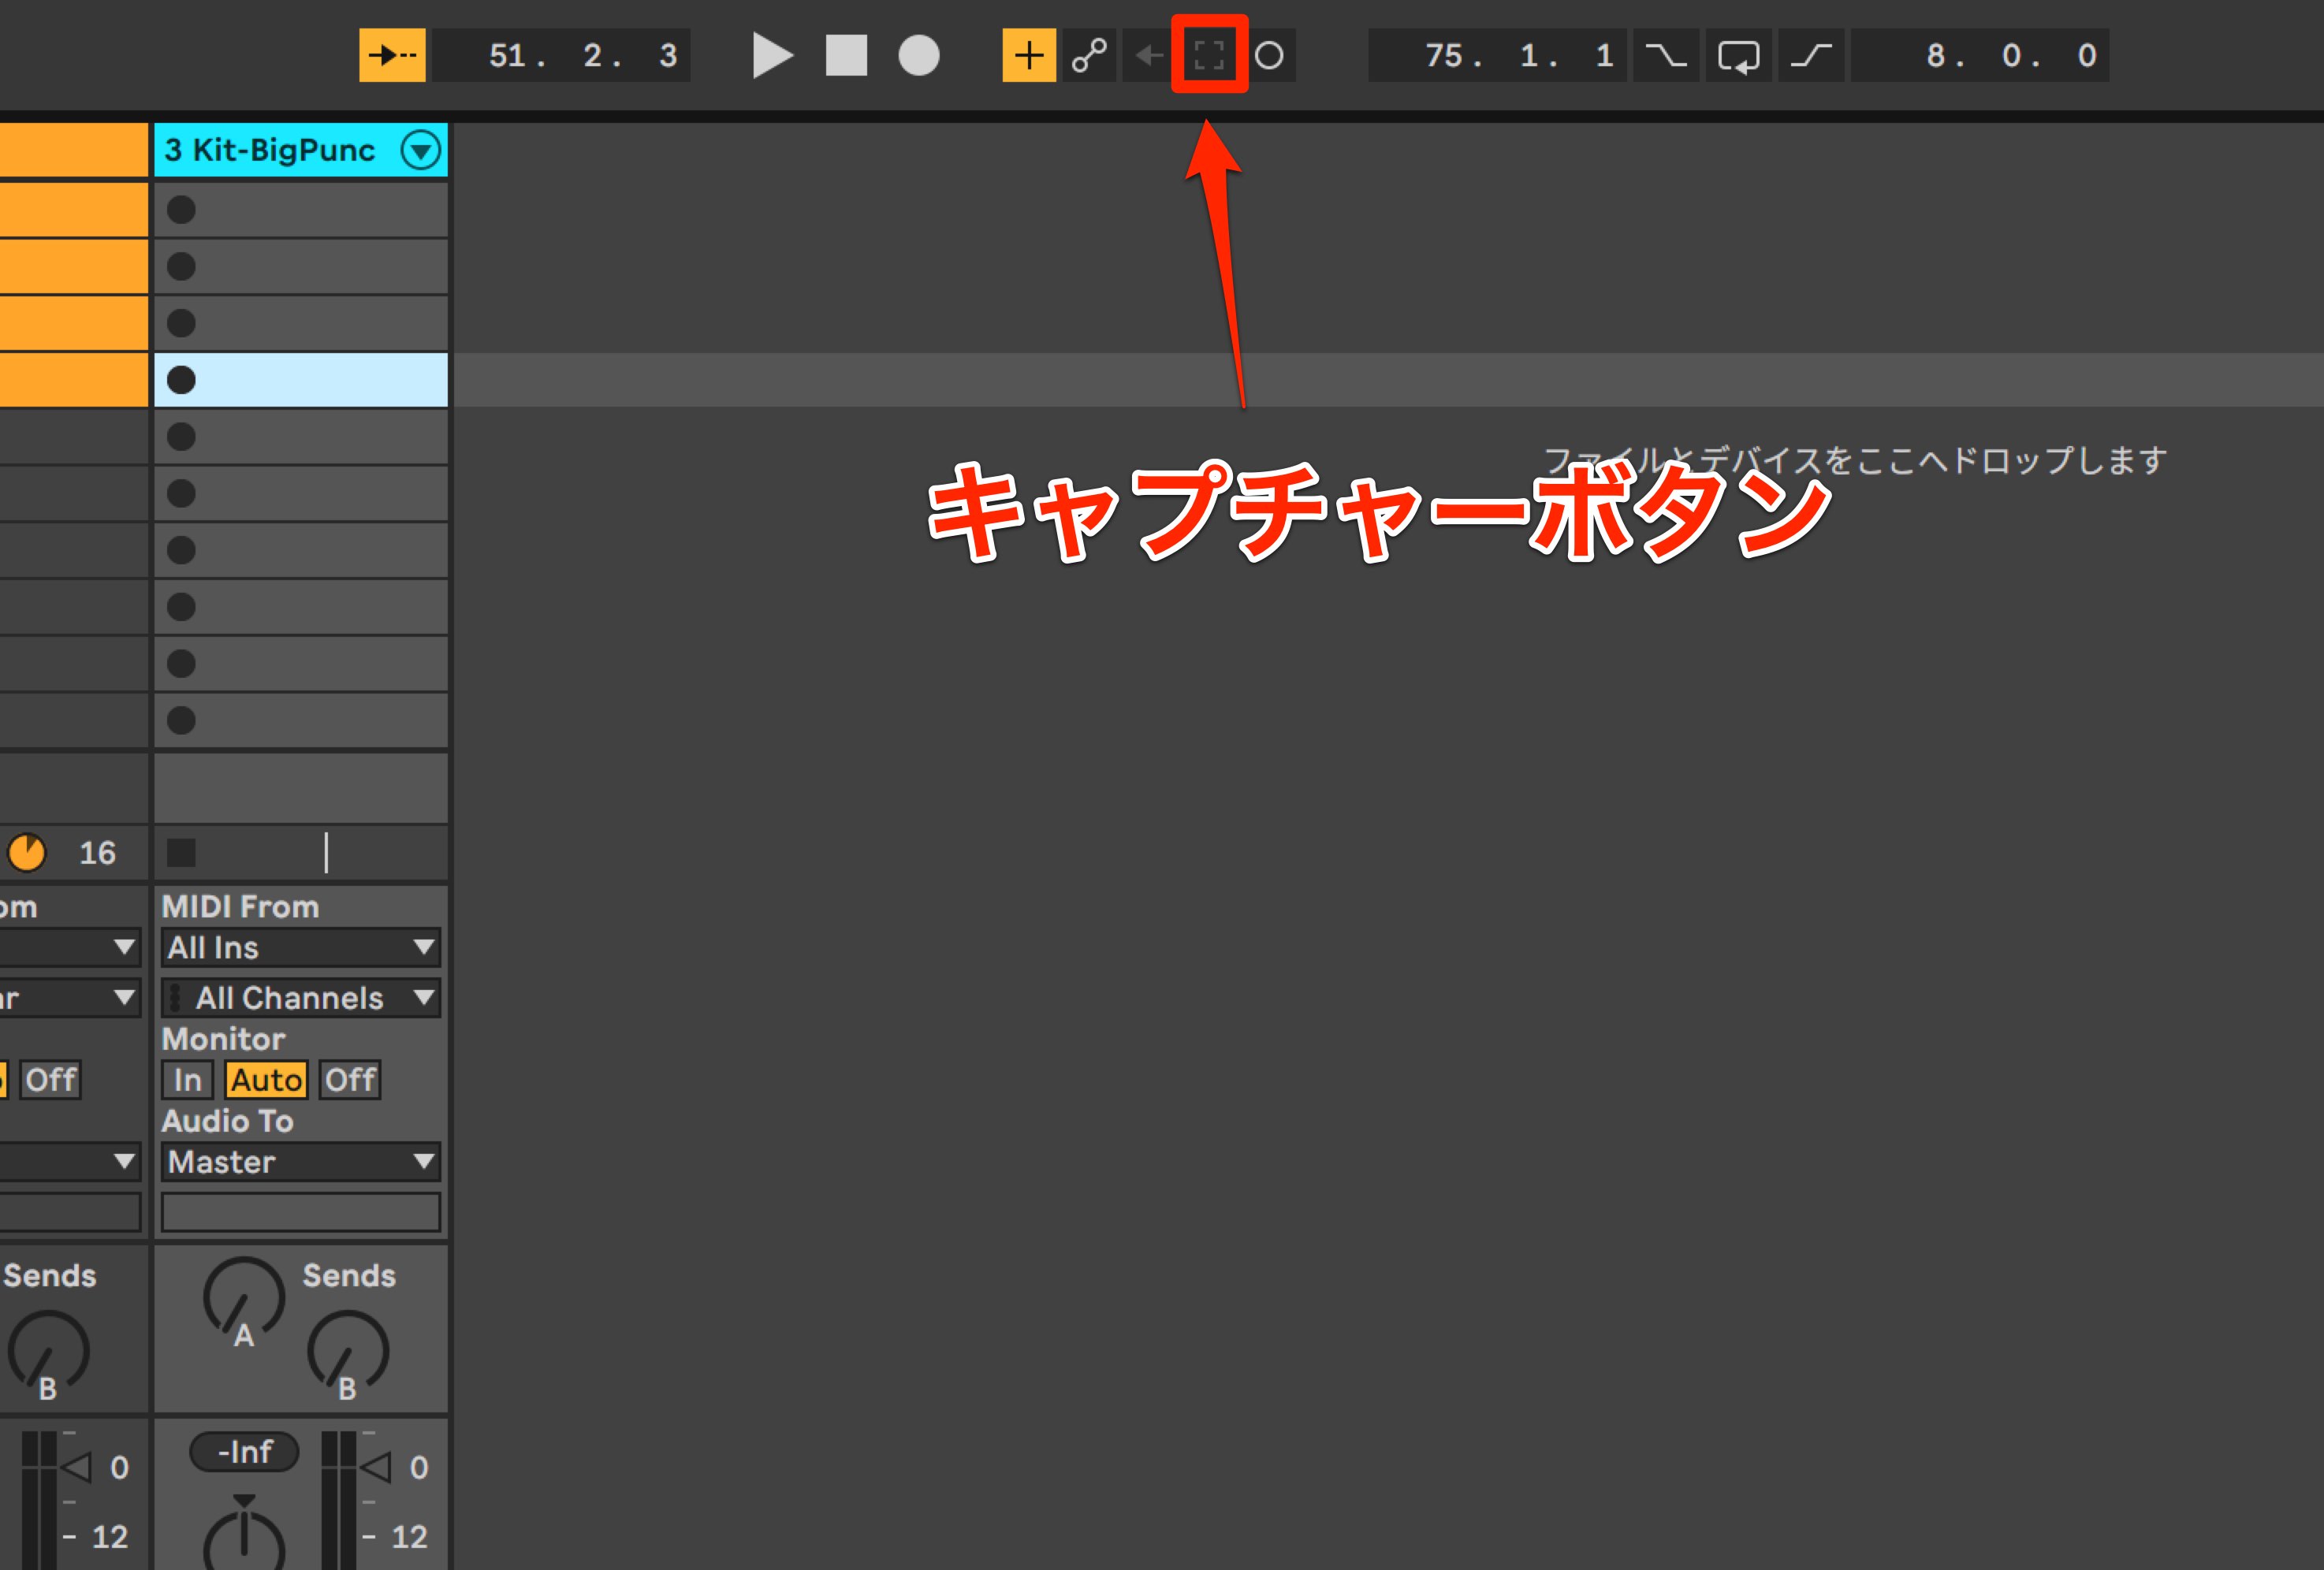Open the 3 Kit-BigPunc track fold arrow

(x=421, y=150)
